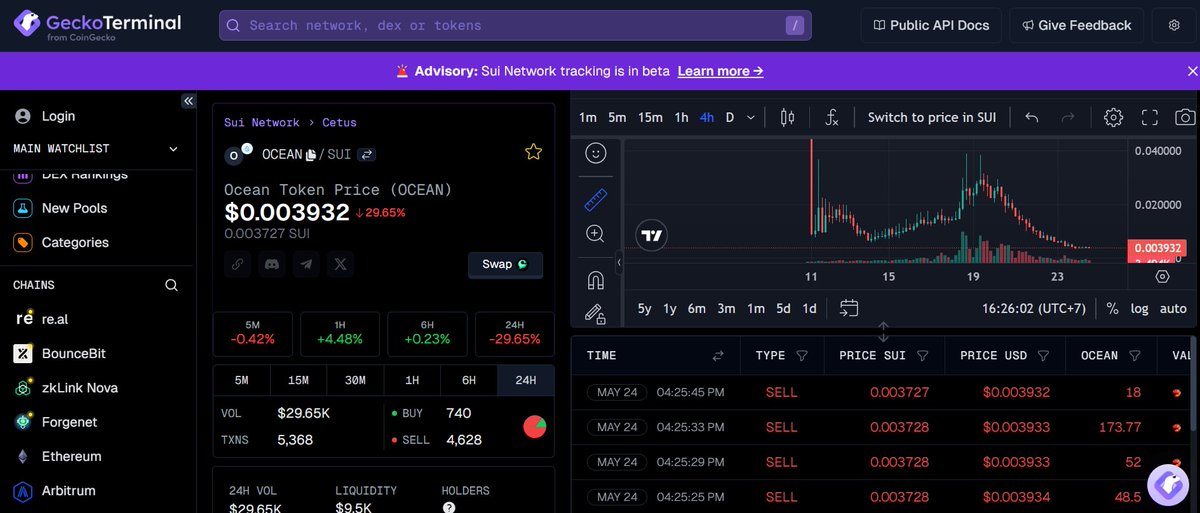Screen dimensions: 1200x513
Task: Click the search network, dex or tokens field
Action: (516, 25)
